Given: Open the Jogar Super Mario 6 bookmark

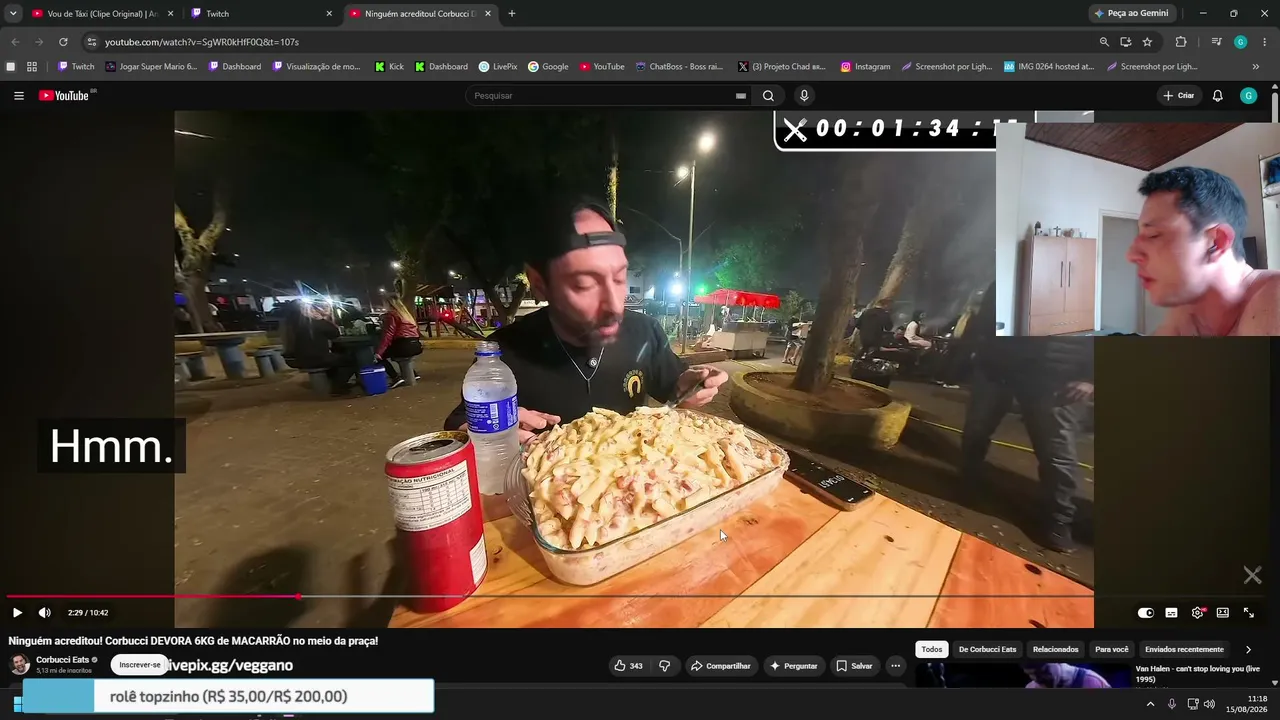Looking at the screenshot, I should [151, 67].
